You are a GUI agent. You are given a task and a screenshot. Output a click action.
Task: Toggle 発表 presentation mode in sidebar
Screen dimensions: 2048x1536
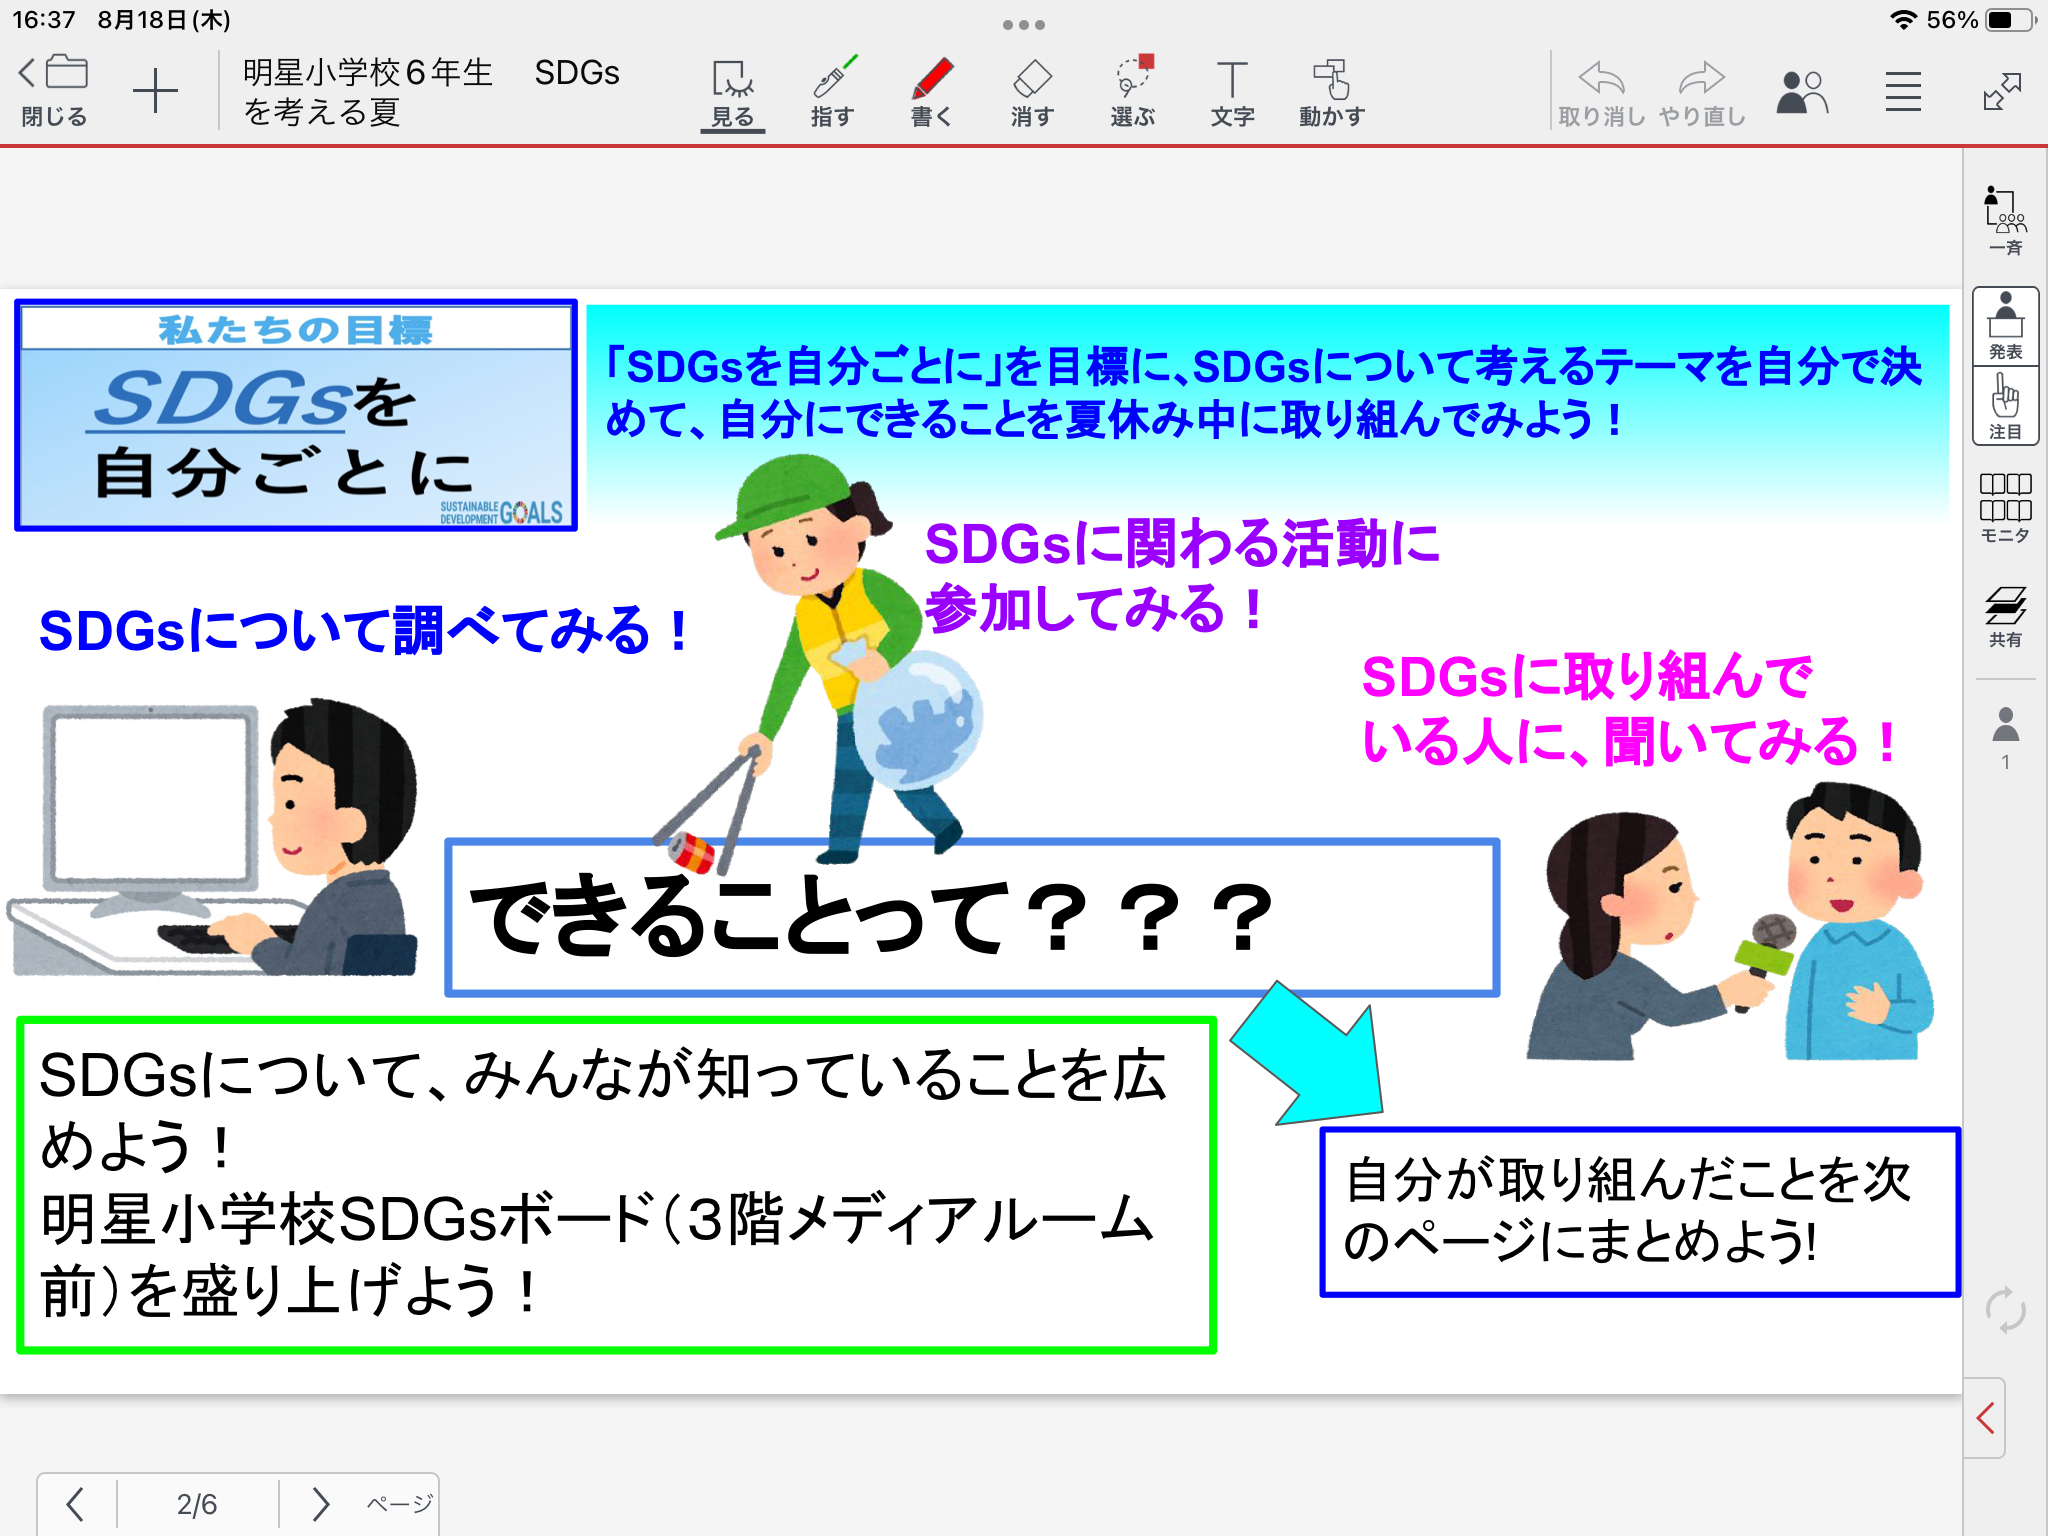click(x=2005, y=326)
